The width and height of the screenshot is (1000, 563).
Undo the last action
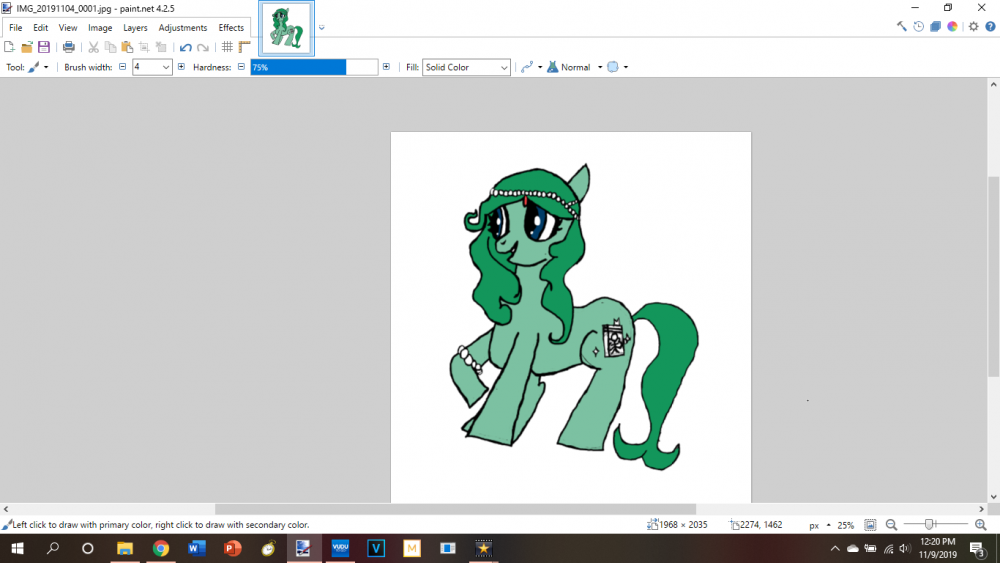pos(186,47)
